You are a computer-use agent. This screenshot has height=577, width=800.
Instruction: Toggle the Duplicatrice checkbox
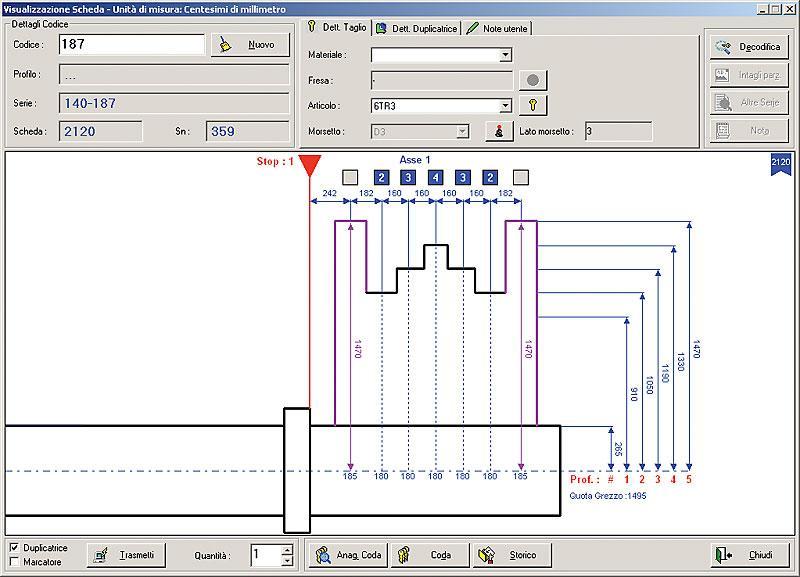pyautogui.click(x=14, y=547)
